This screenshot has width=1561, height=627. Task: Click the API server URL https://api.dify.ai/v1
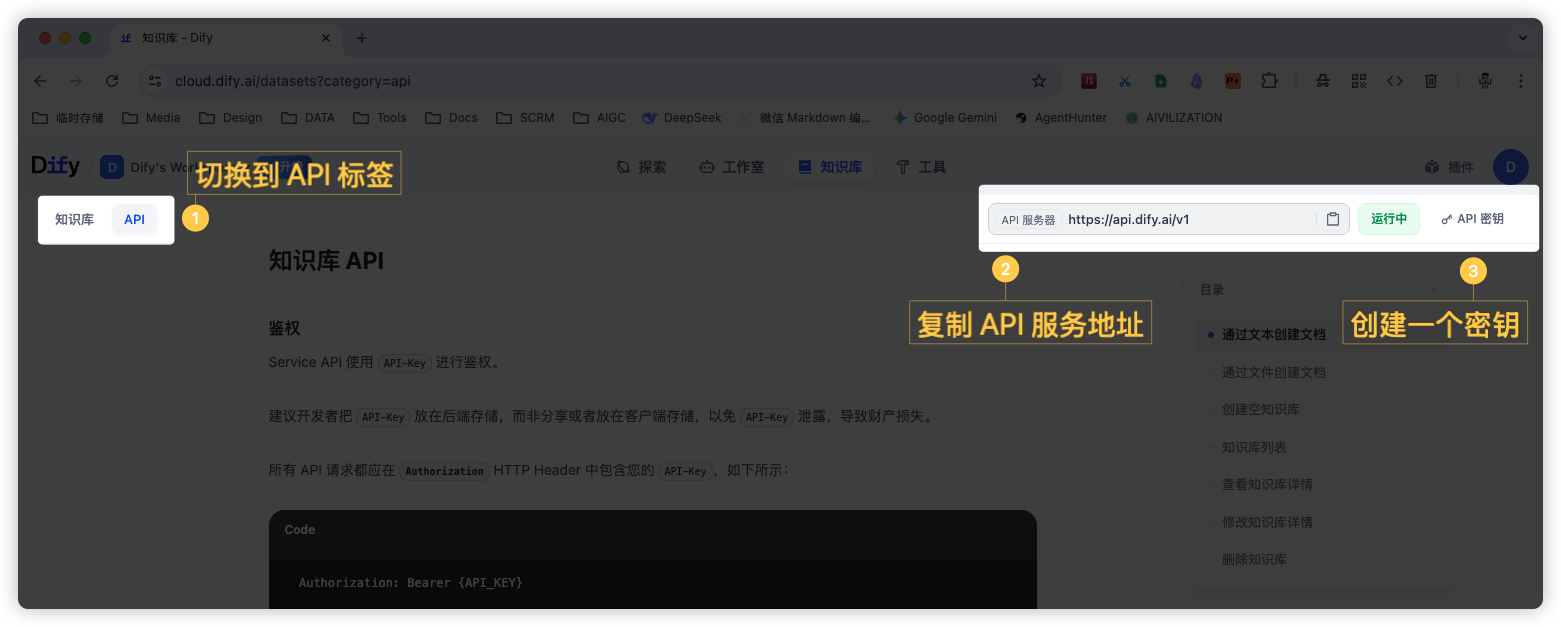[x=1128, y=219]
